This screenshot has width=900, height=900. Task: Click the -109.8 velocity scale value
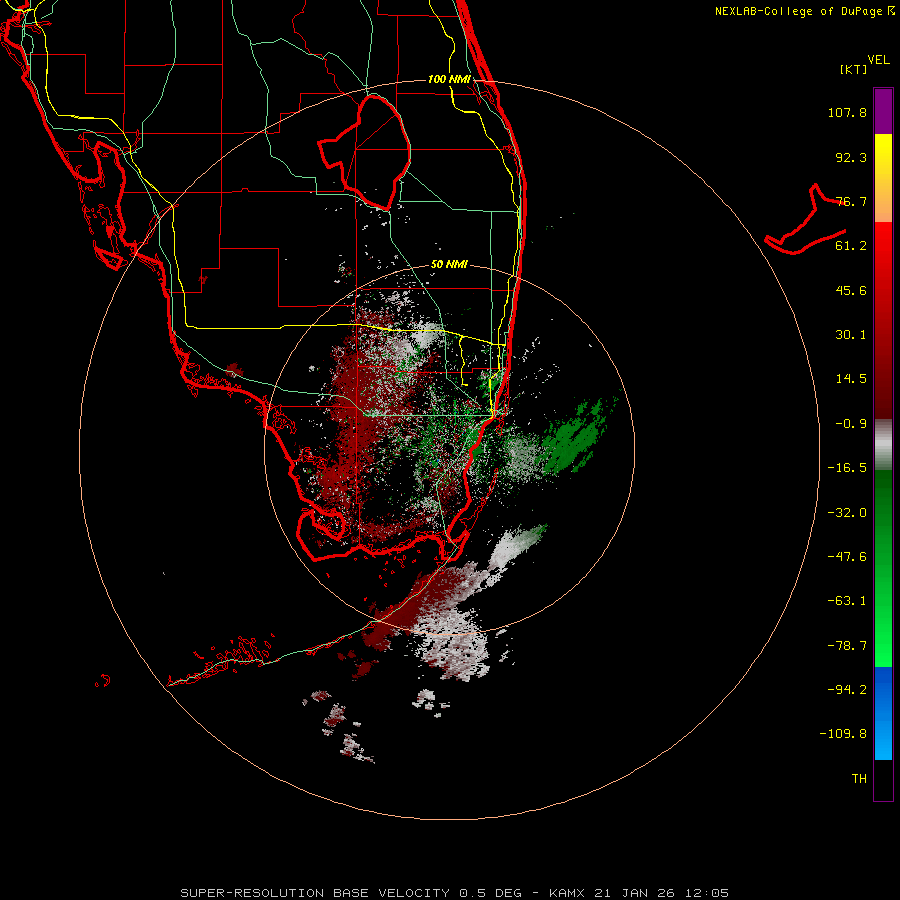[x=843, y=734]
